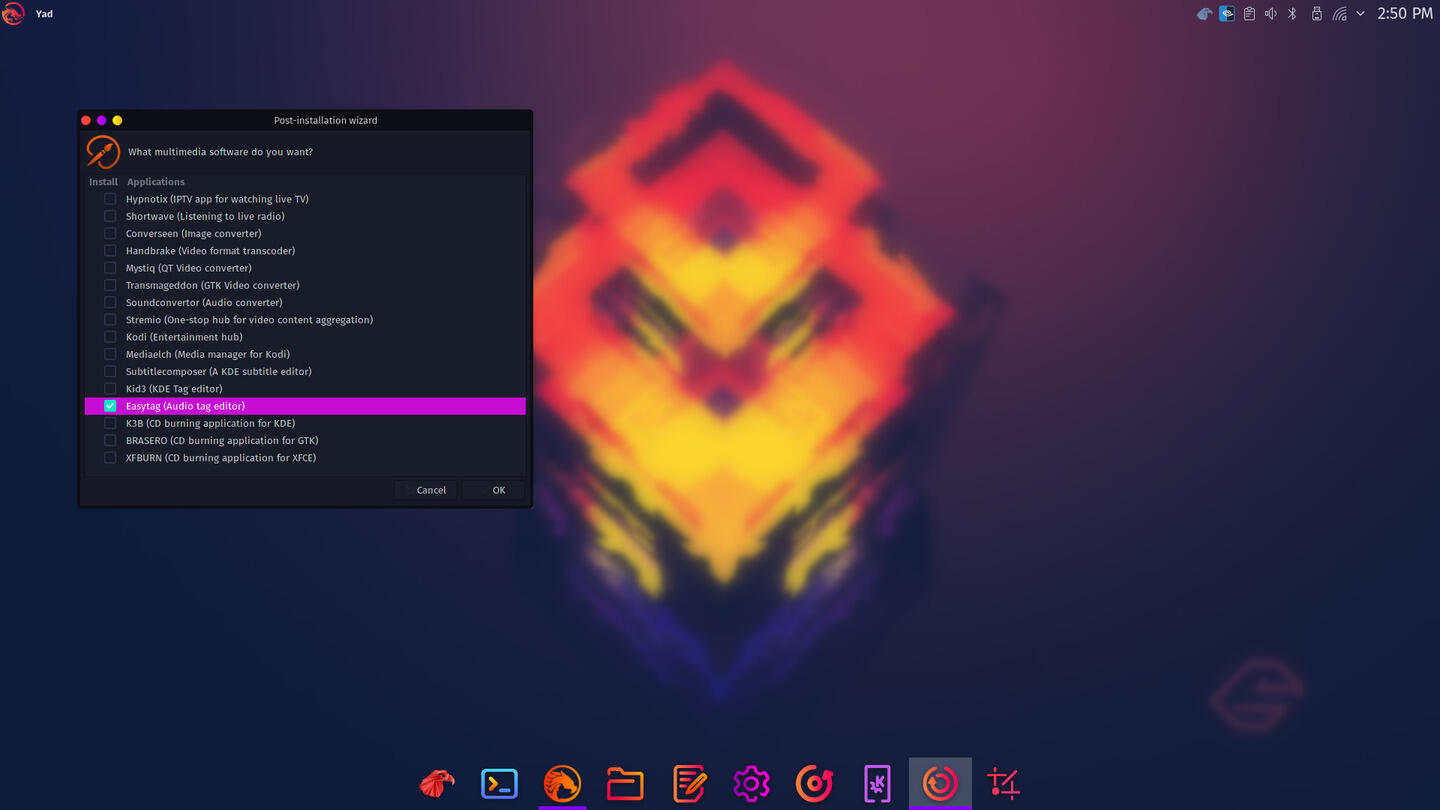Select the XFBURN CD burning row text
The width and height of the screenshot is (1440, 810).
(221, 458)
